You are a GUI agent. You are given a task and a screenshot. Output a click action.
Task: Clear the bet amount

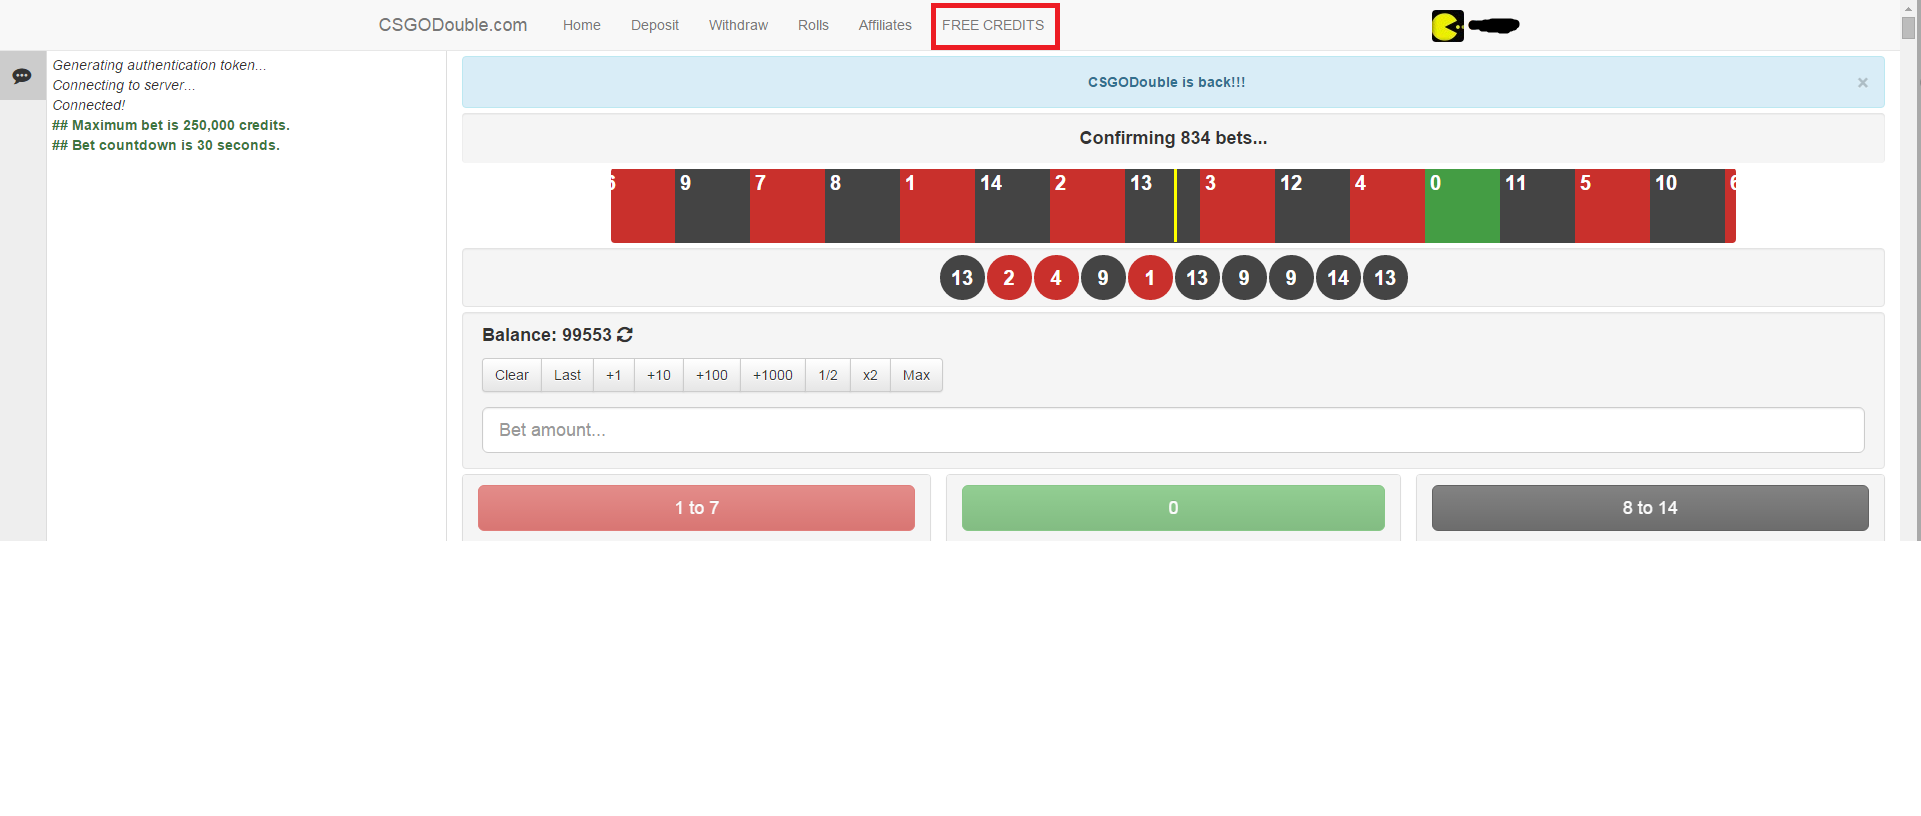tap(512, 375)
